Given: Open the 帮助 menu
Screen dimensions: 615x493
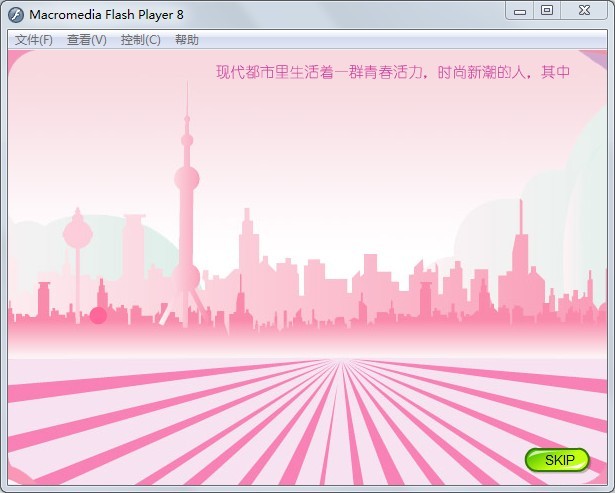Looking at the screenshot, I should (187, 40).
